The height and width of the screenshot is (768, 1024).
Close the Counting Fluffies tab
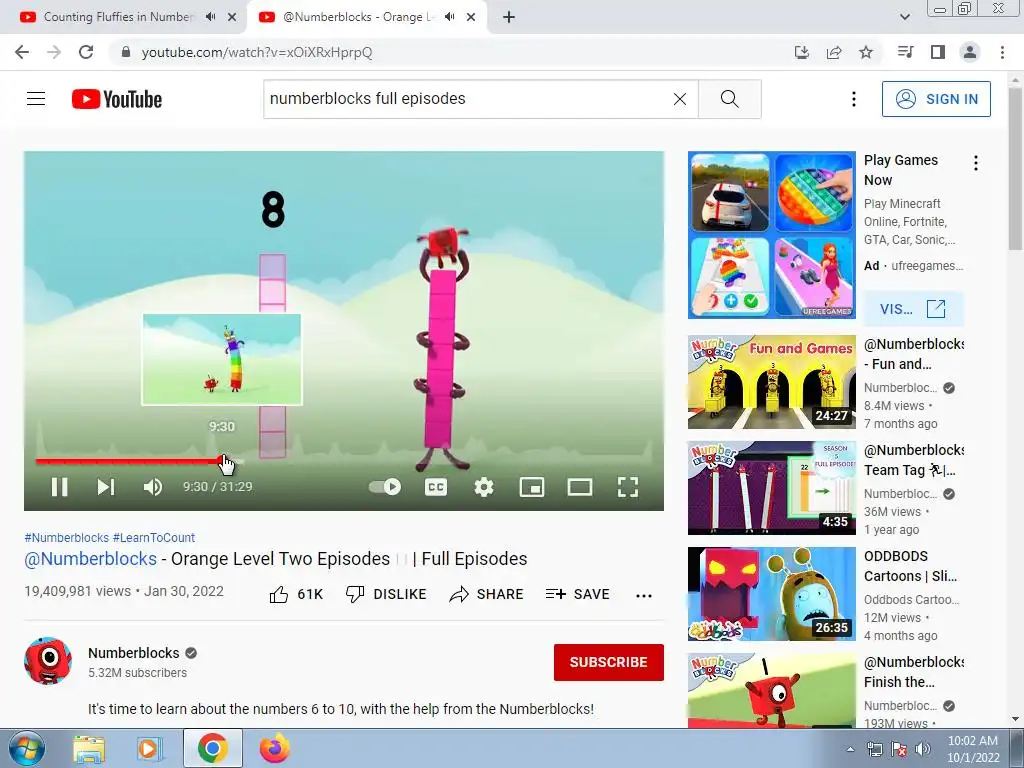pyautogui.click(x=232, y=18)
